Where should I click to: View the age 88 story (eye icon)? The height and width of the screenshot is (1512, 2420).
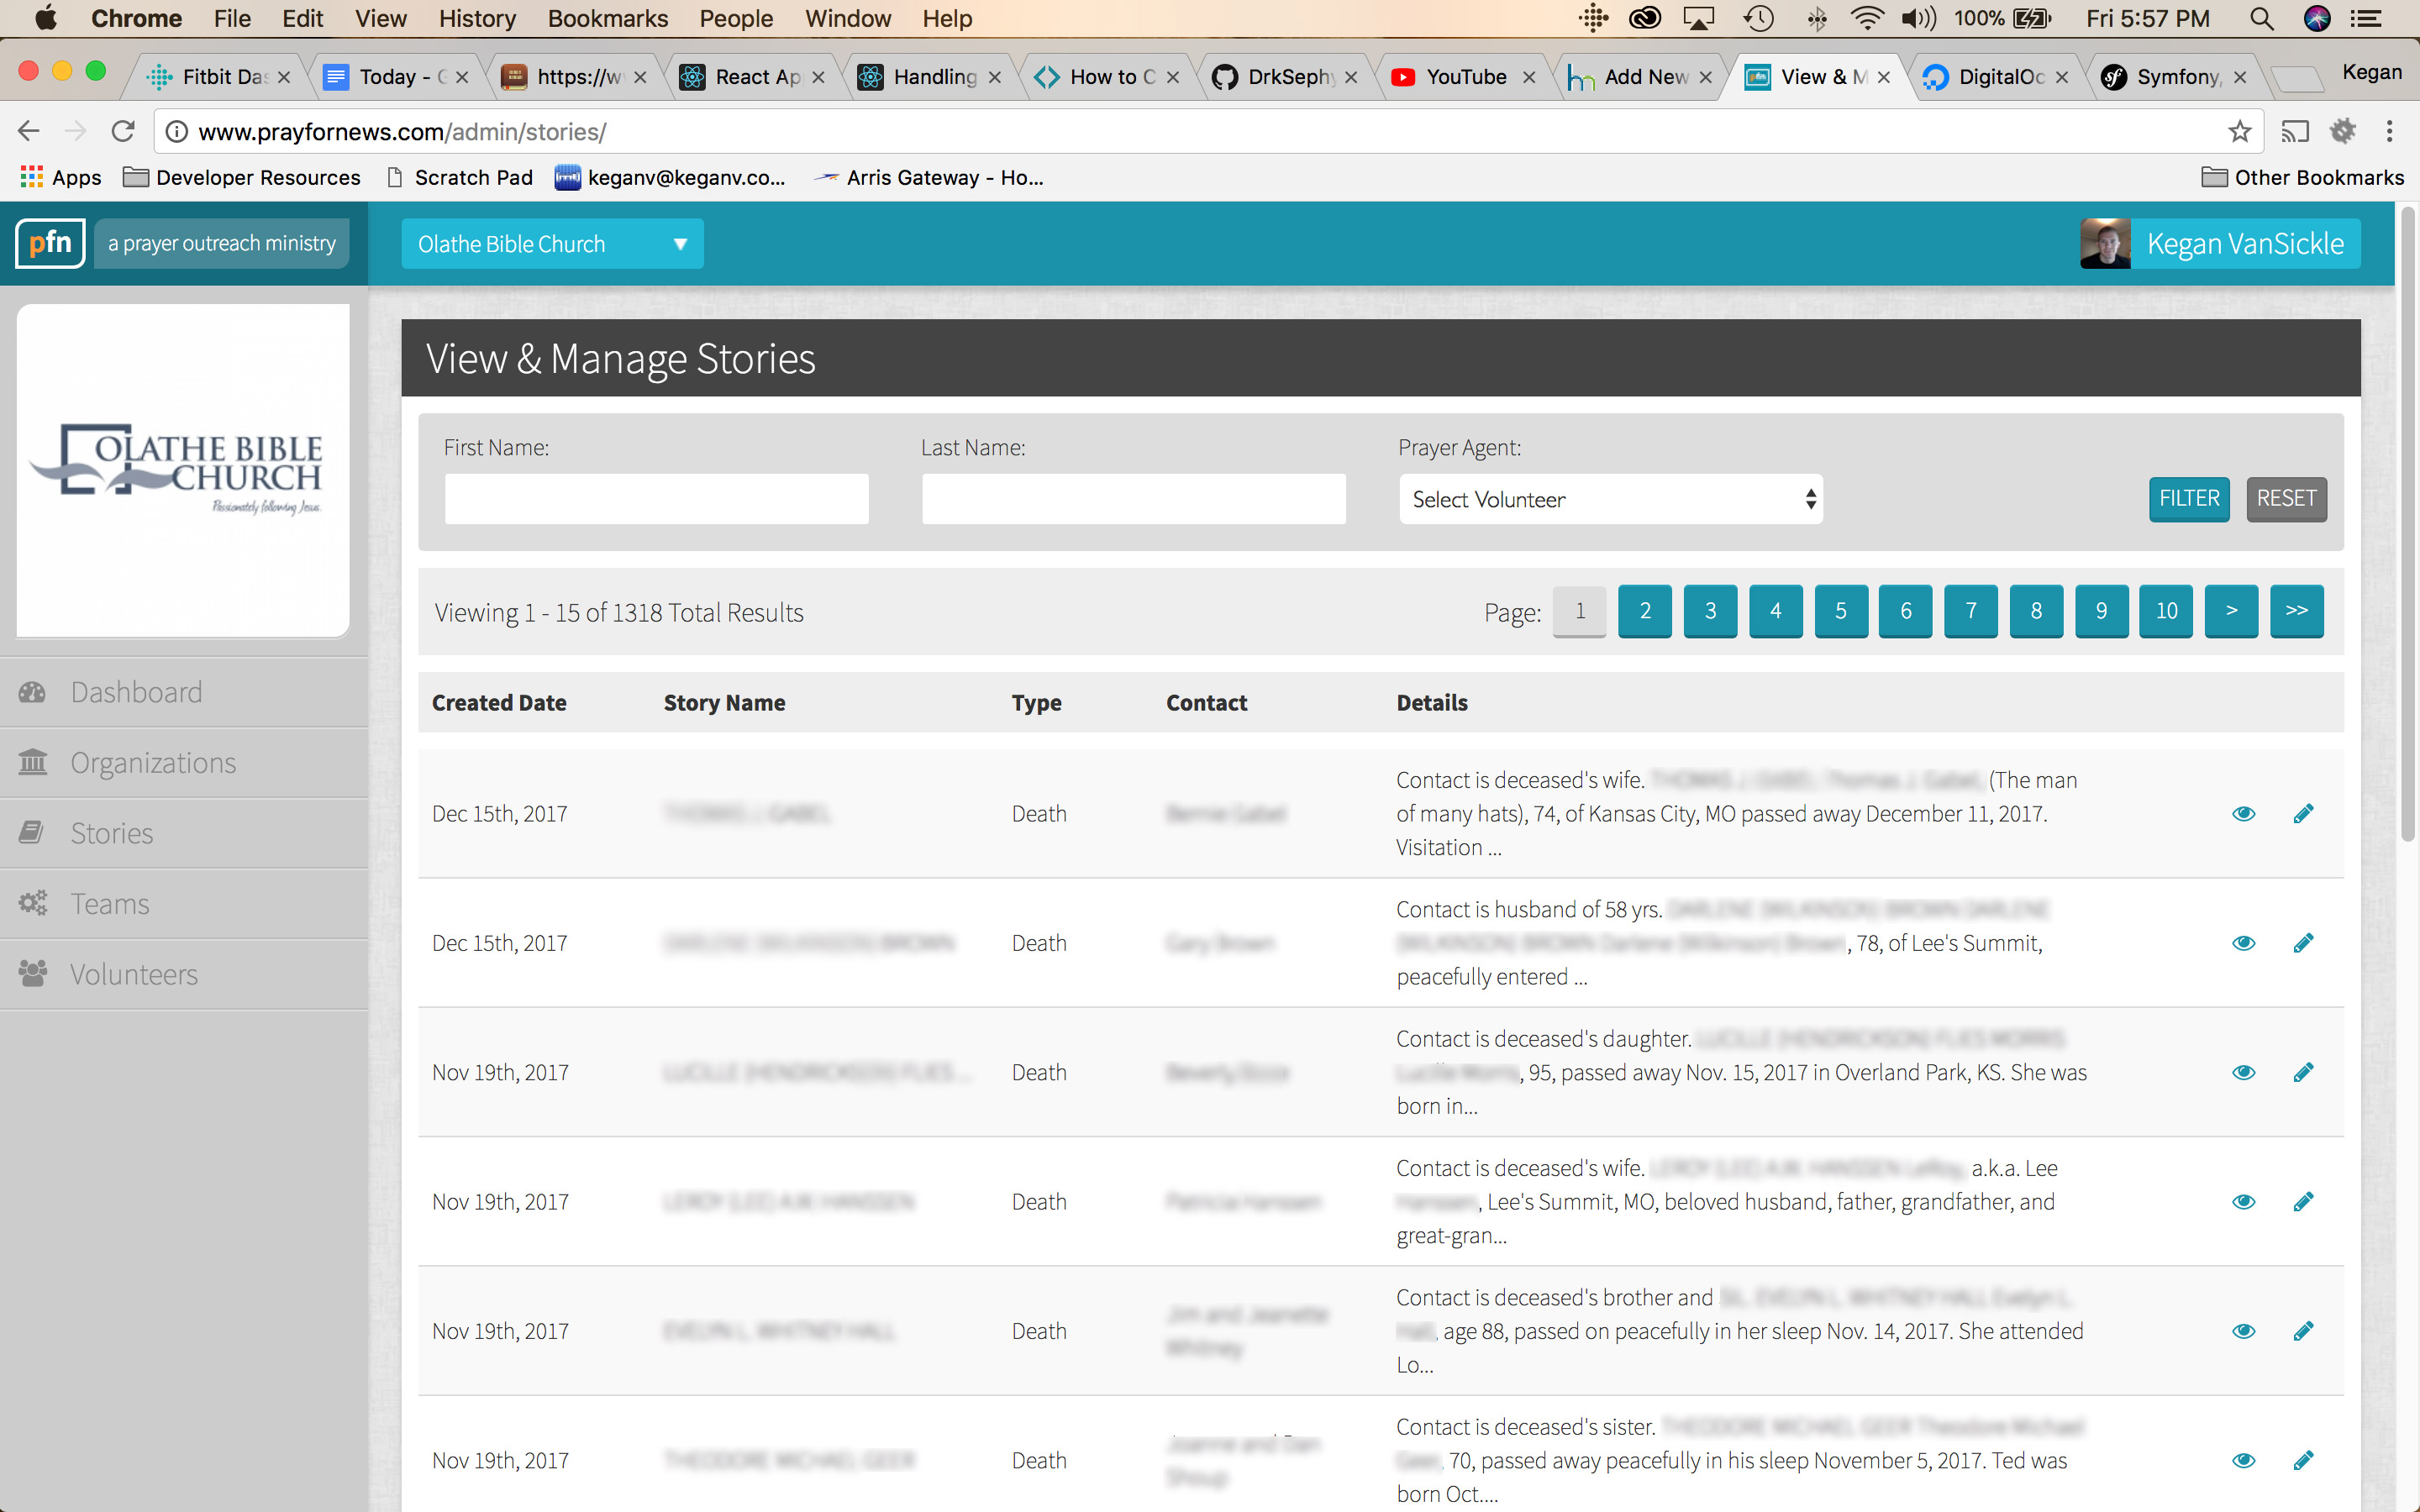click(2243, 1331)
